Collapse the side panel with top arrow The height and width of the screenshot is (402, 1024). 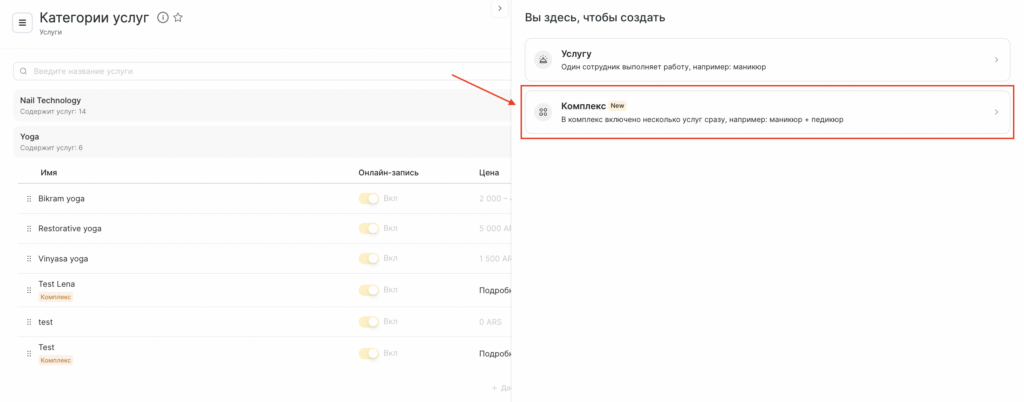click(x=499, y=9)
